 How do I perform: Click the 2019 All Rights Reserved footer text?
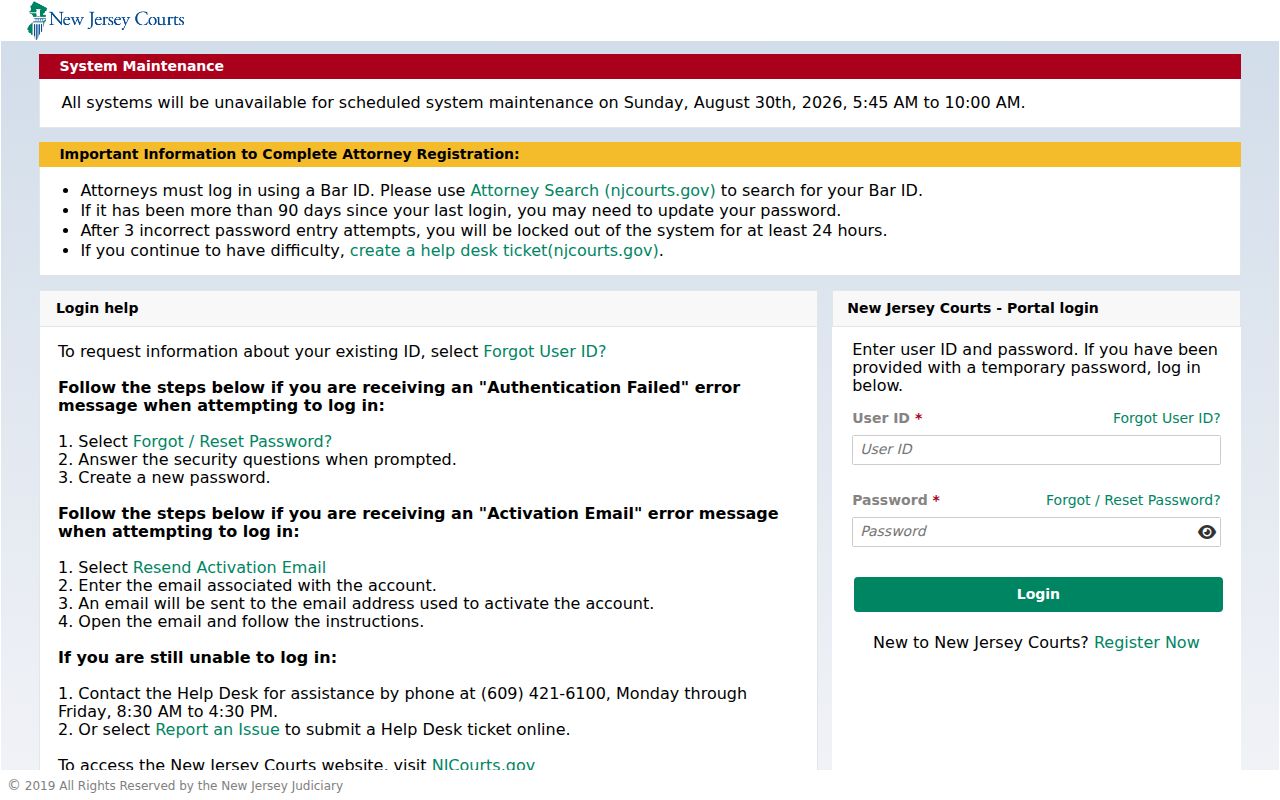(175, 786)
